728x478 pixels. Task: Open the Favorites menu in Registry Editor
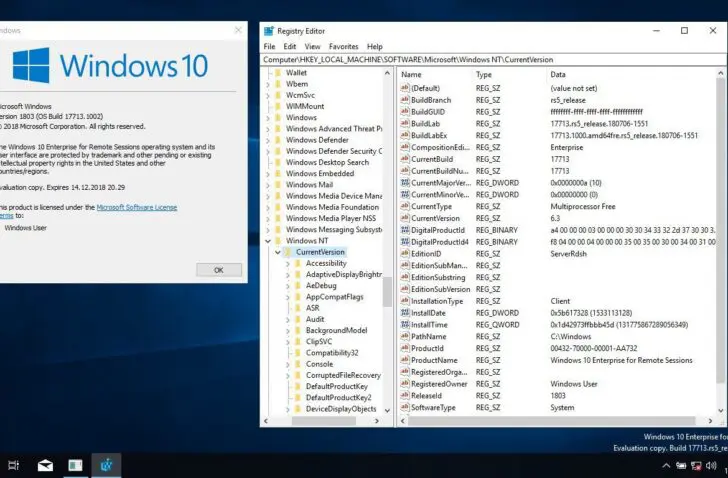(344, 46)
